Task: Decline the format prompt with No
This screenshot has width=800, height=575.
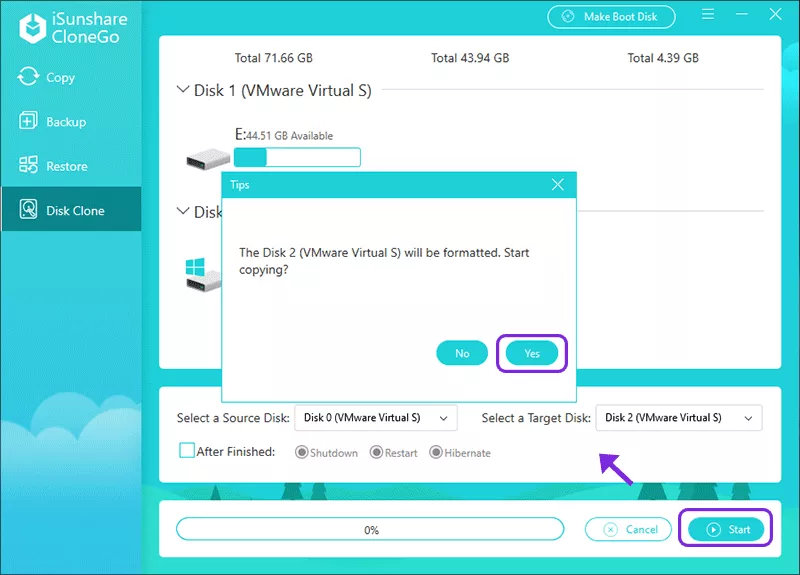Action: click(x=462, y=353)
